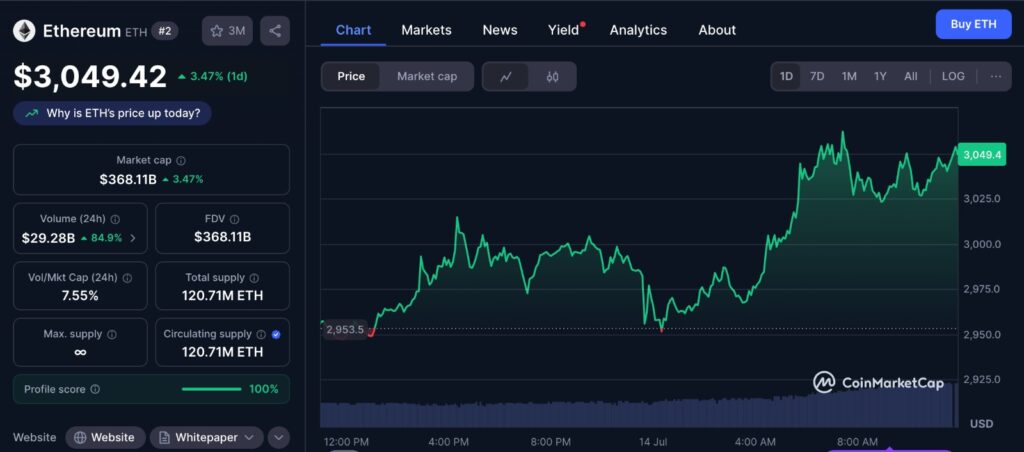
Task: Click the trend arrow icon in price-up question
Action: (x=31, y=114)
